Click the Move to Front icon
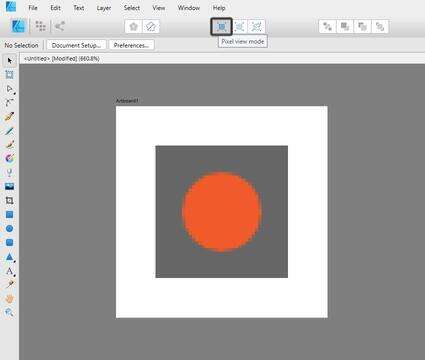This screenshot has width=425, height=360. pyautogui.click(x=380, y=26)
